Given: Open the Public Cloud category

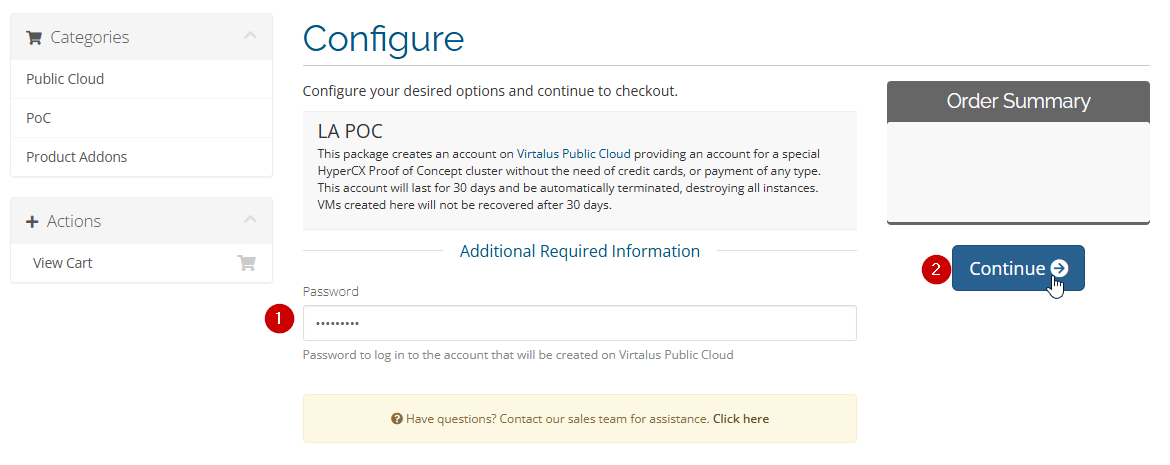Looking at the screenshot, I should tap(65, 79).
